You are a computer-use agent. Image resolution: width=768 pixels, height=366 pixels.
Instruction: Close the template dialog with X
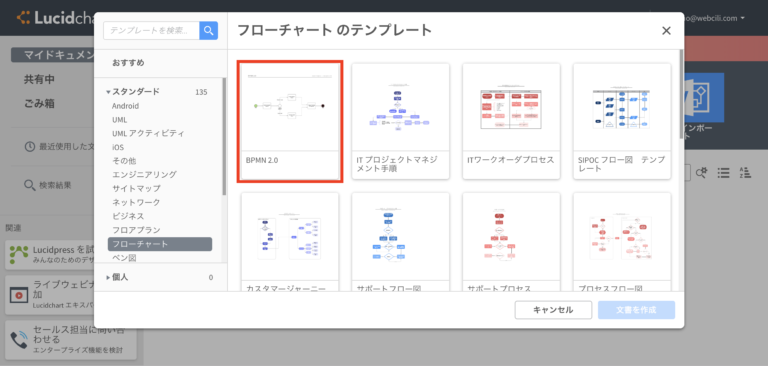(666, 31)
